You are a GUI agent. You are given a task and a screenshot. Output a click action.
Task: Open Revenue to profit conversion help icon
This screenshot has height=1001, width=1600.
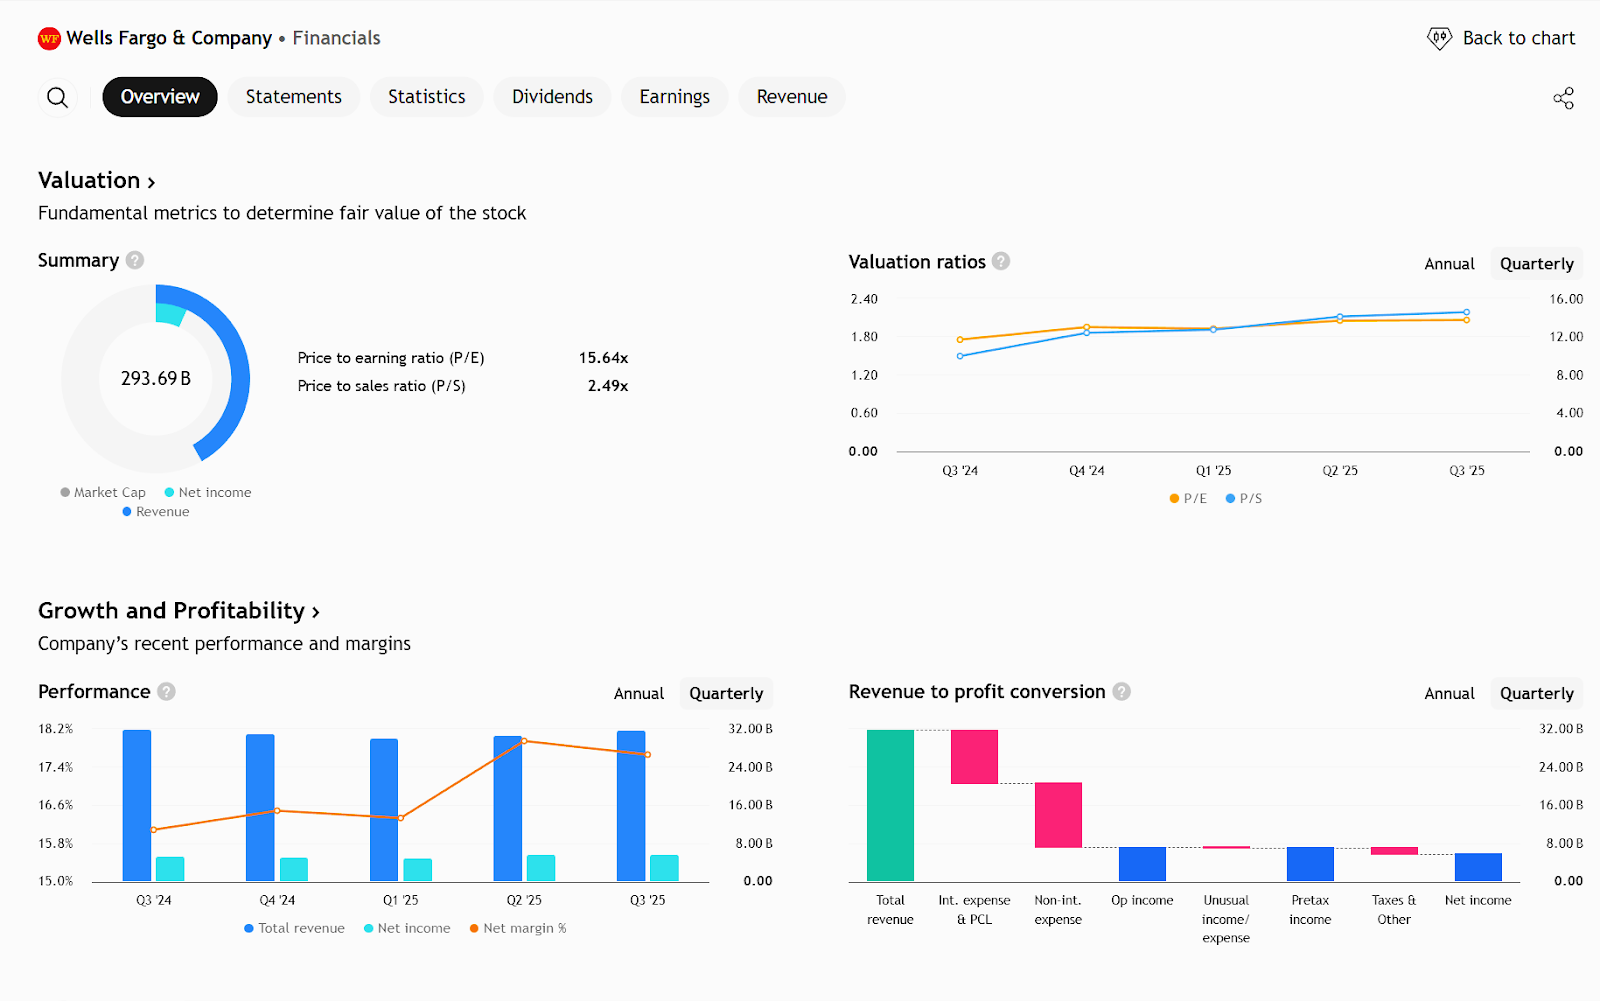[x=1122, y=692]
